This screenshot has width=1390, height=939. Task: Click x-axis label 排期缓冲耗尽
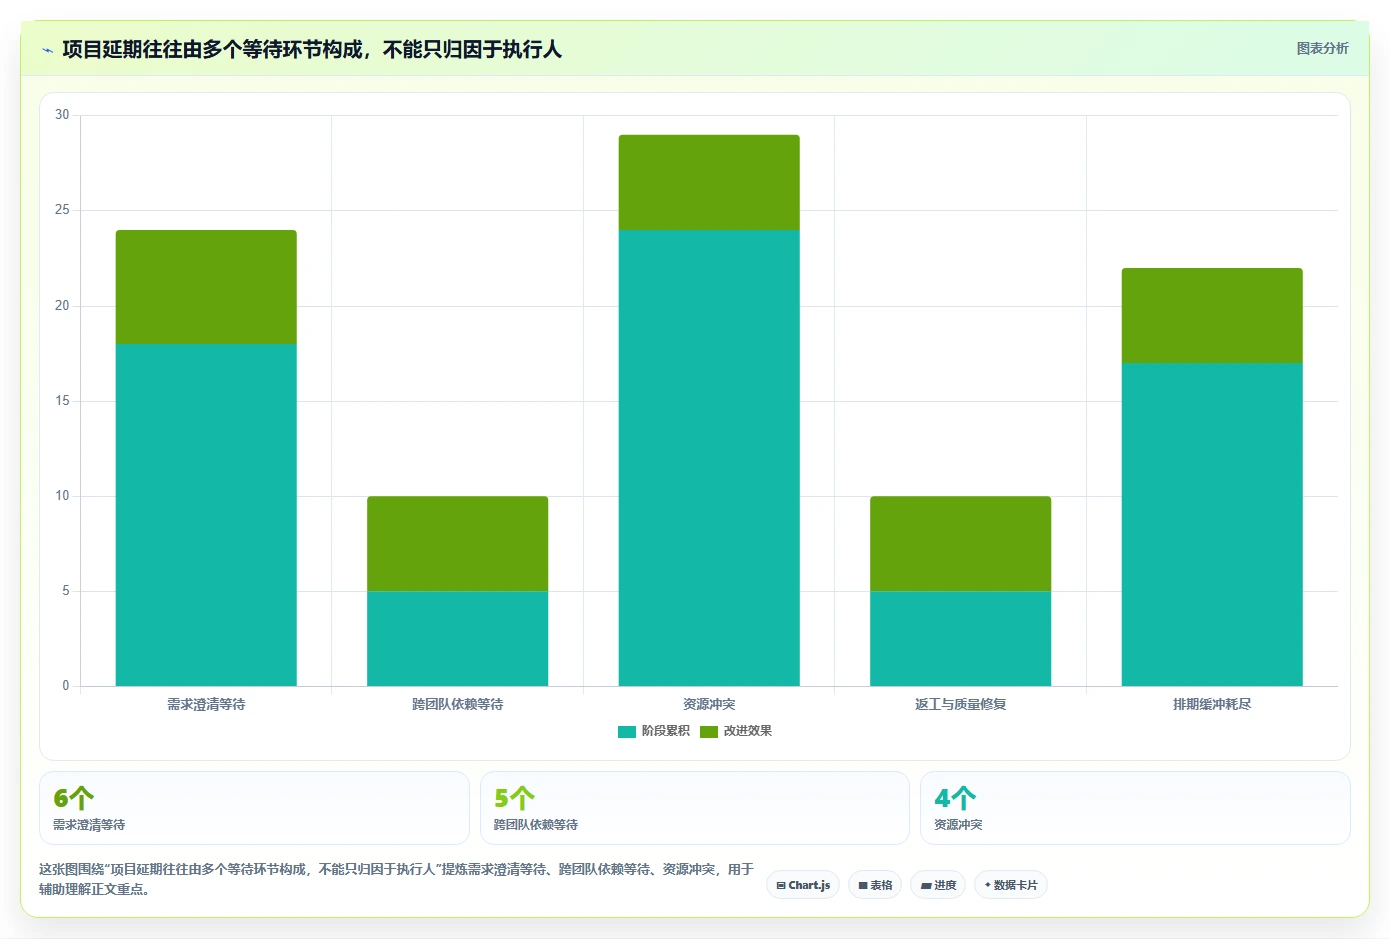pyautogui.click(x=1212, y=705)
